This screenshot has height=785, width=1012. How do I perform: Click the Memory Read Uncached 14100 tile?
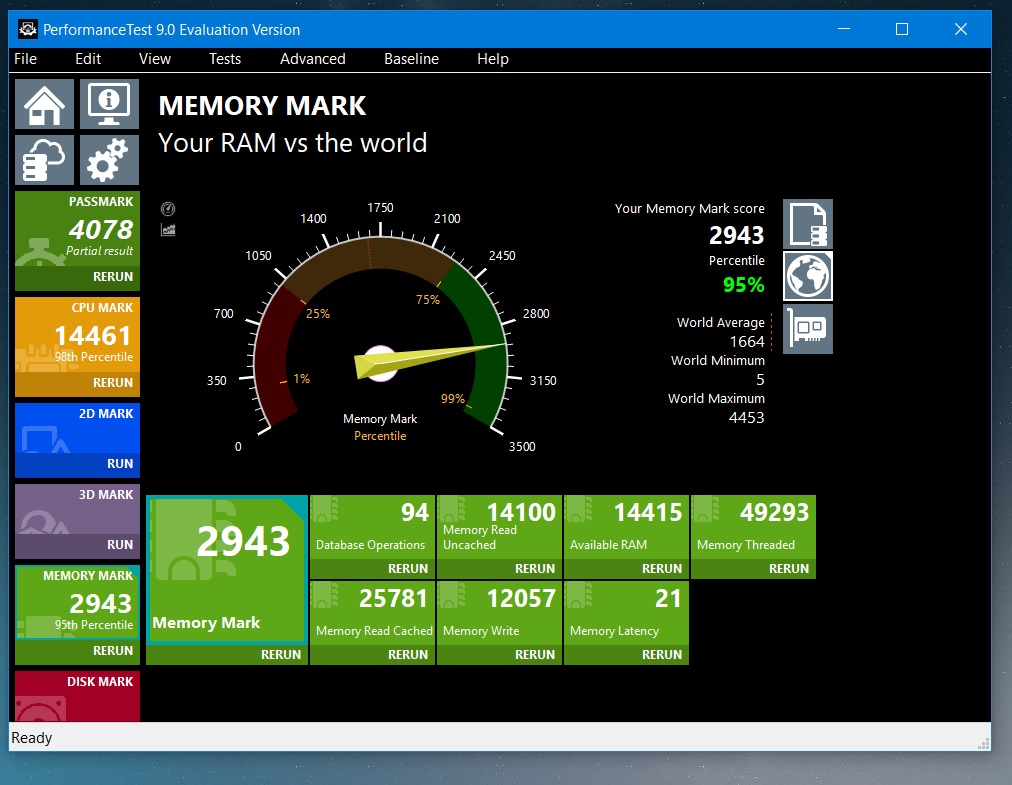tap(500, 527)
